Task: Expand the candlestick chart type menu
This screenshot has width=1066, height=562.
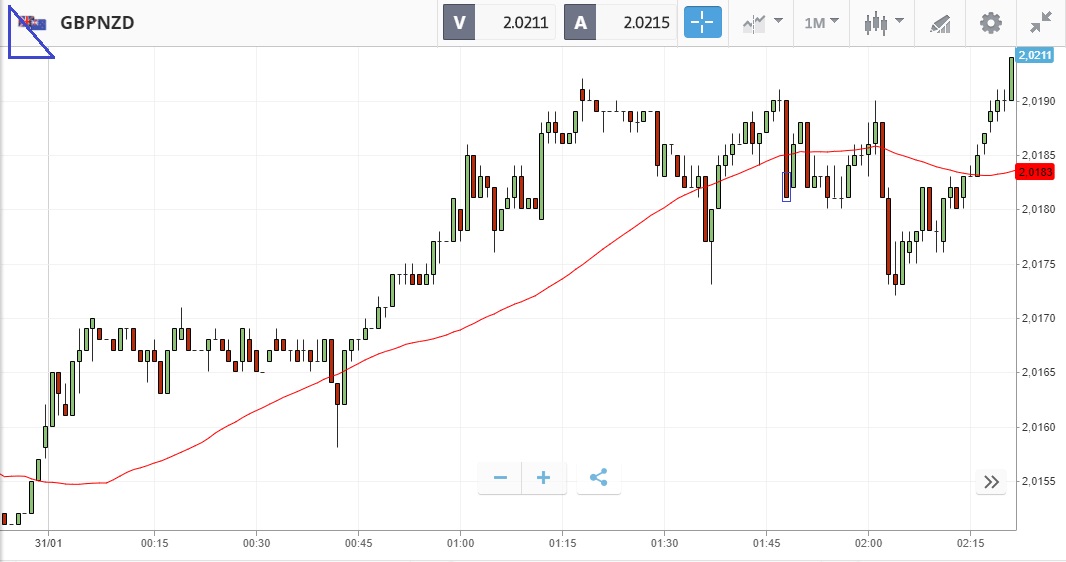Action: [885, 22]
